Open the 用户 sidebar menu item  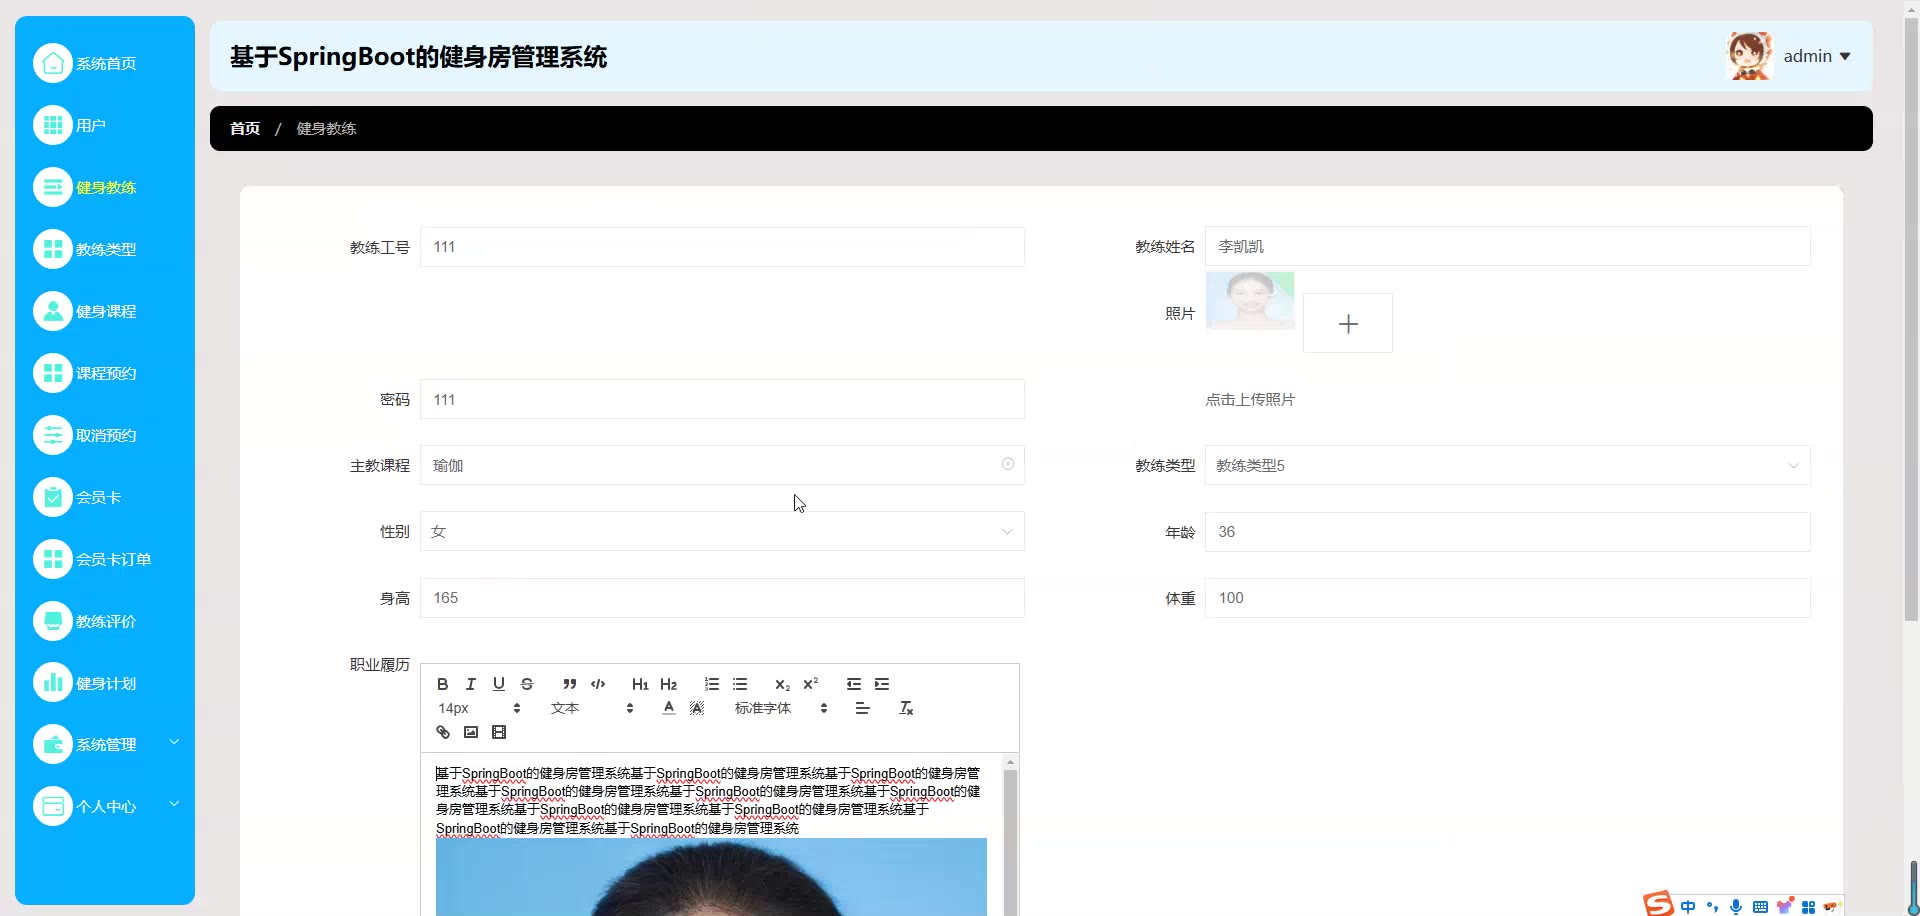pyautogui.click(x=105, y=125)
